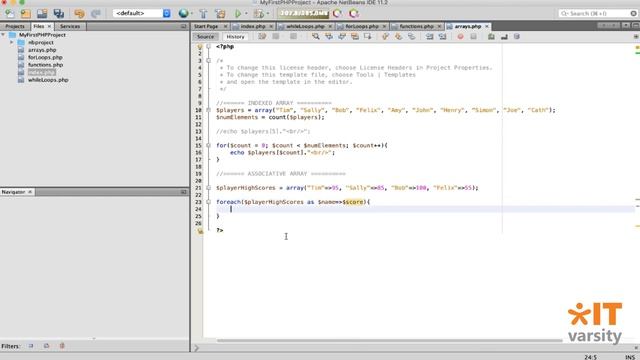Open the dropdown arrow beside Debug Project

(268, 13)
